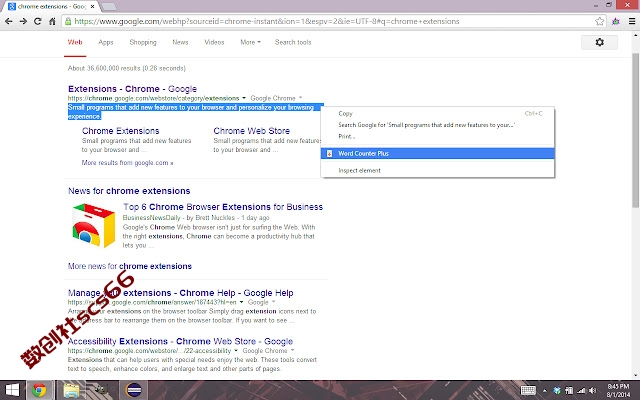Open More results from google.com
640x400 pixels.
tap(127, 163)
